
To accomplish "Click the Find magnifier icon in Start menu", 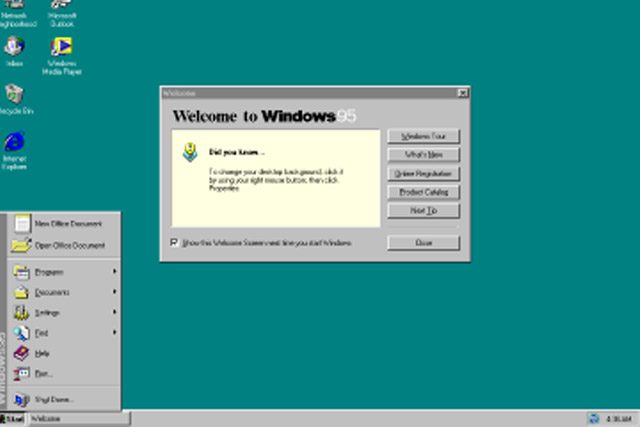I will [x=21, y=333].
